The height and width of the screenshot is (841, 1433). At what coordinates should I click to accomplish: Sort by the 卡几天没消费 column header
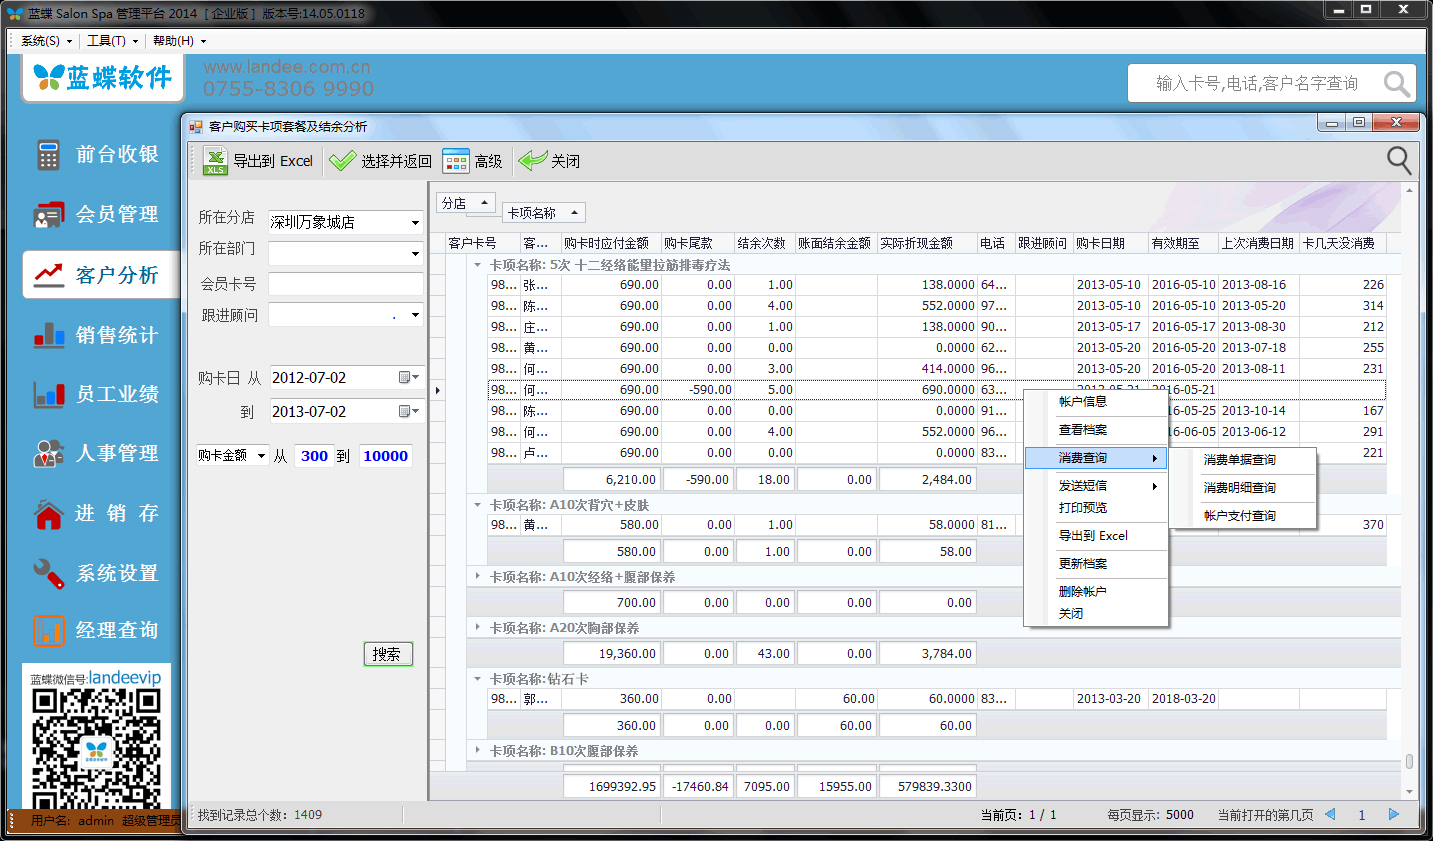[x=1342, y=243]
